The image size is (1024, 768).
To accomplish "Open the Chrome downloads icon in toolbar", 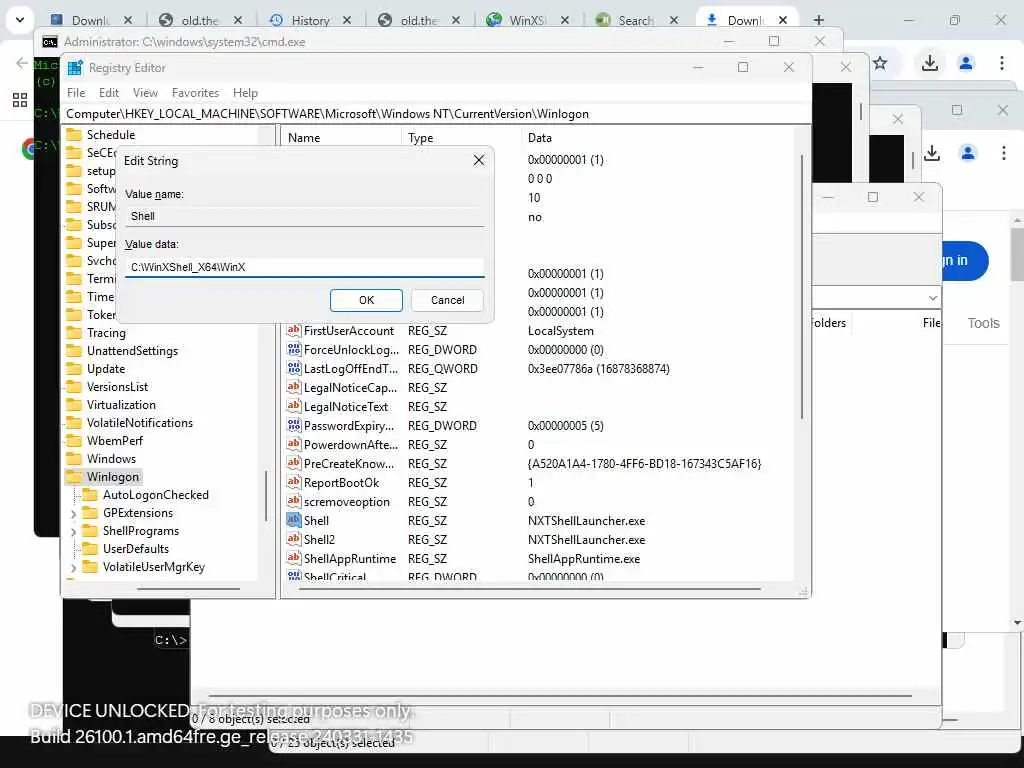I will [929, 63].
